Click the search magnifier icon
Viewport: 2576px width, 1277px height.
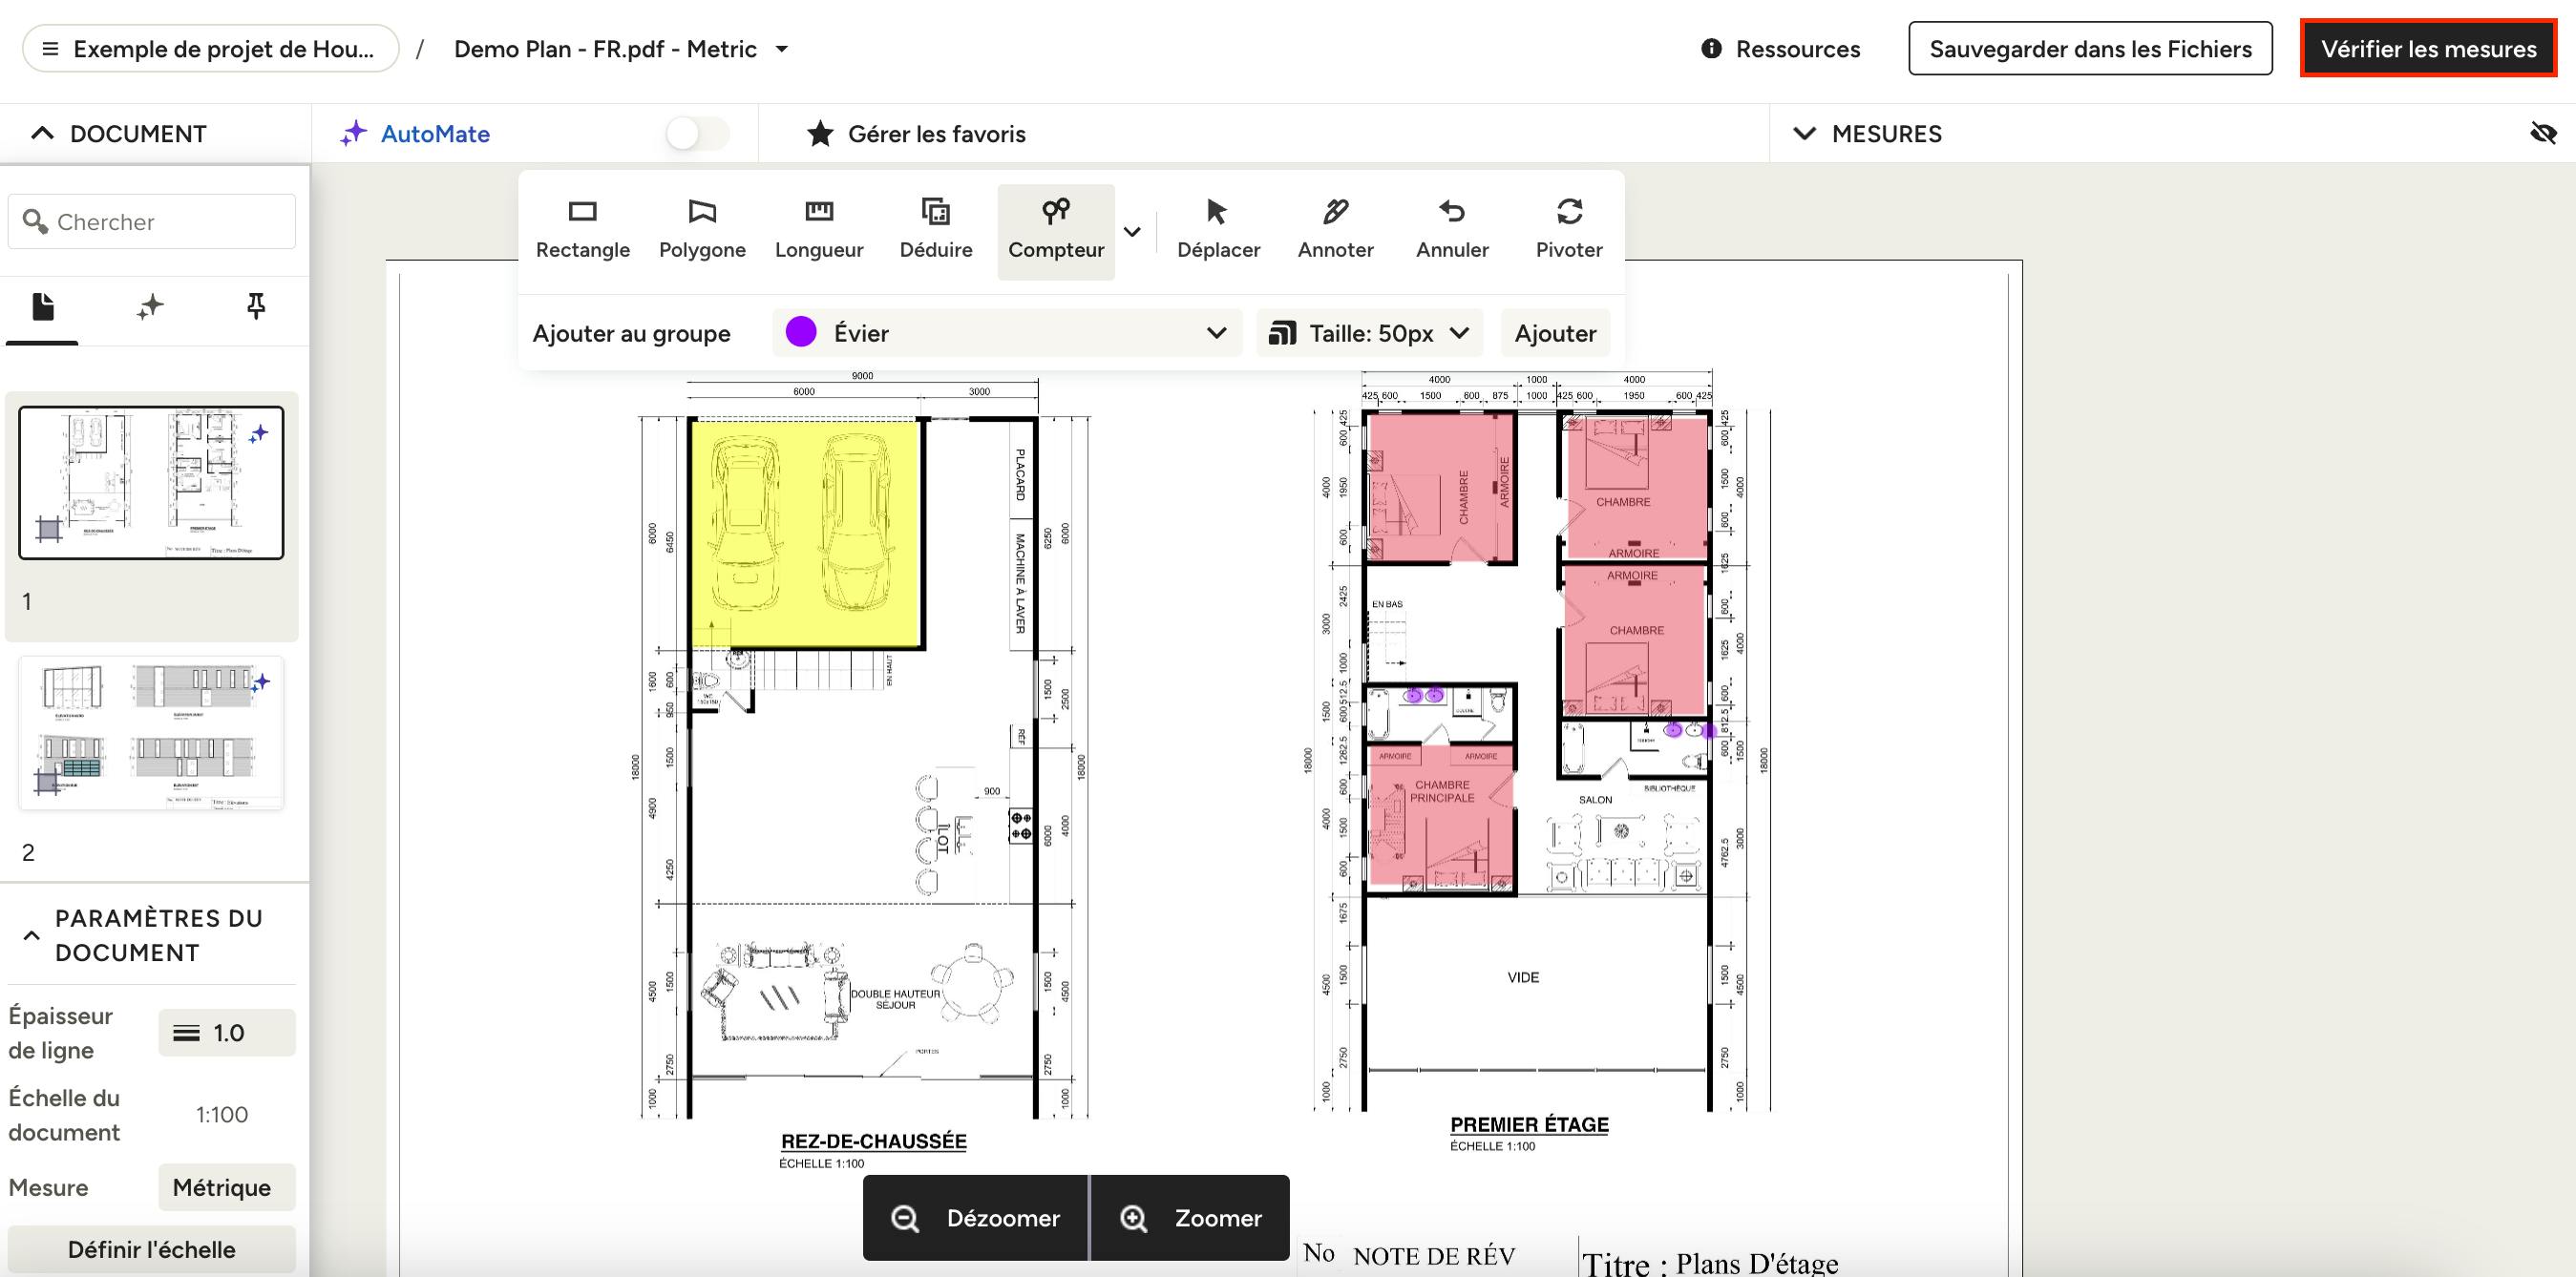click(35, 221)
